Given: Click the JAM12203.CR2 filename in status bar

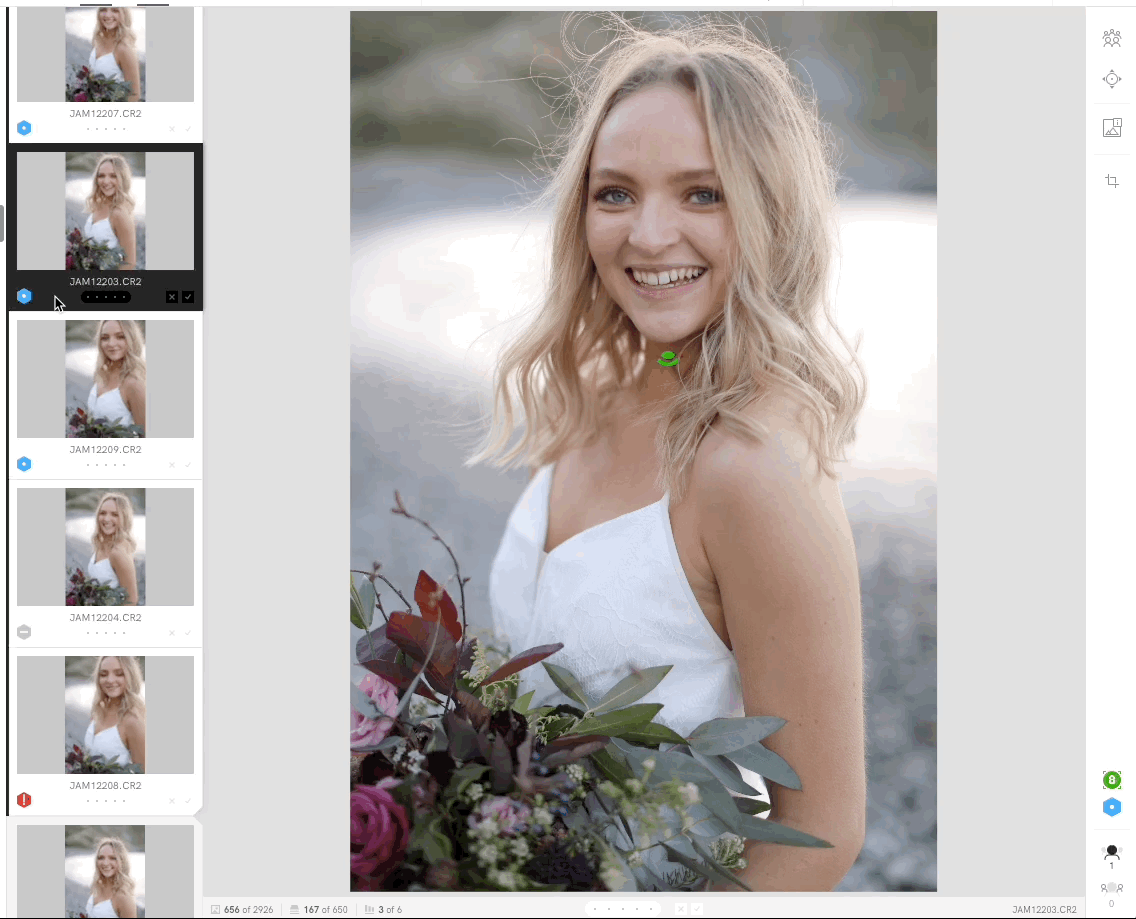Looking at the screenshot, I should [1044, 910].
